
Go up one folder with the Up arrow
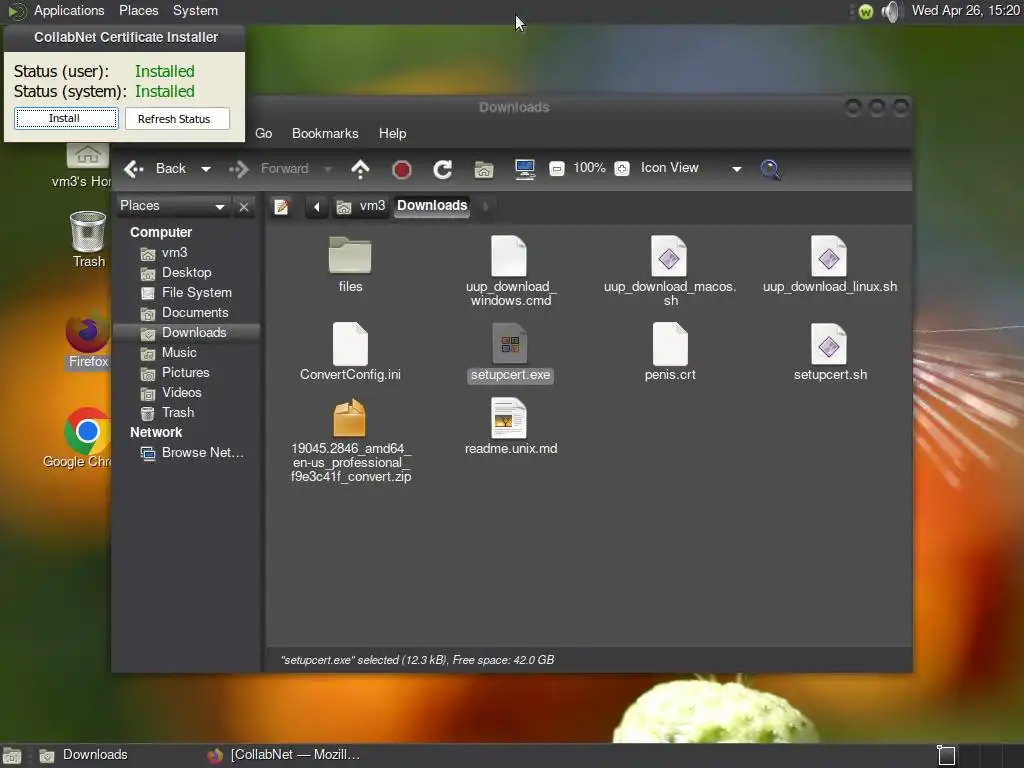point(360,169)
